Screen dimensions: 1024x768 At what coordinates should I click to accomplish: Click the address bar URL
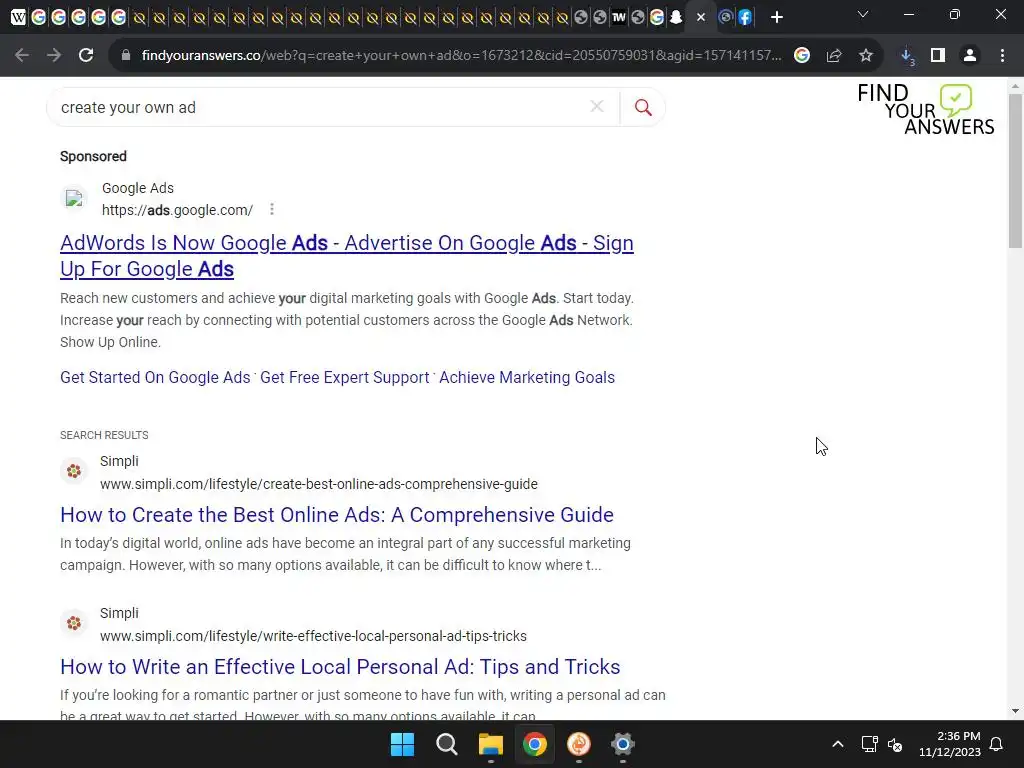(461, 56)
